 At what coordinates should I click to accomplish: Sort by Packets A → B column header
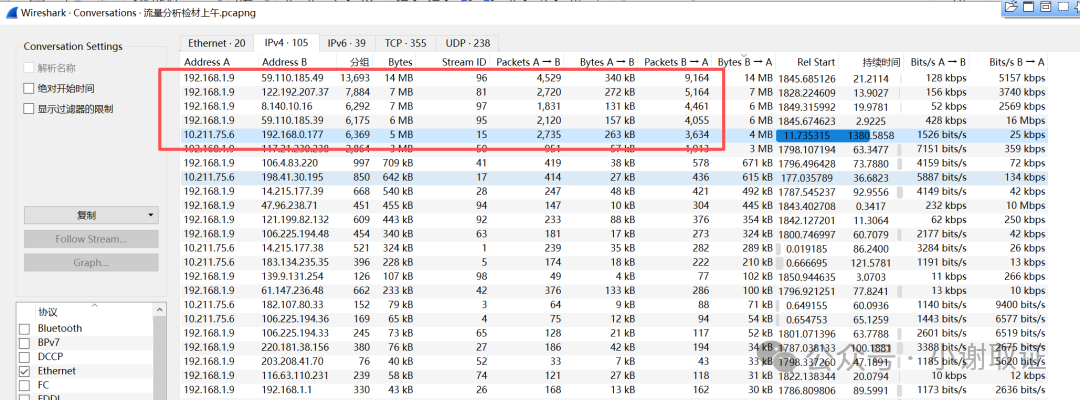pyautogui.click(x=528, y=62)
